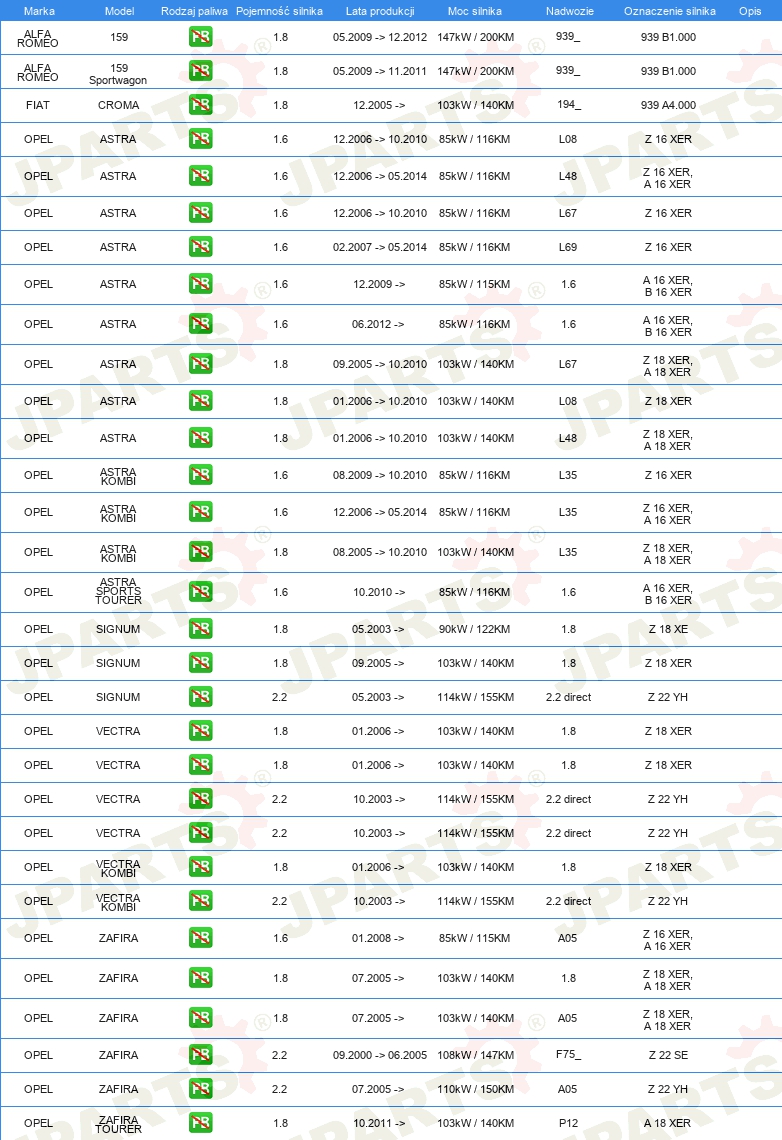Click the 108kW / 147KM power value
The image size is (782, 1140).
coord(475,1055)
